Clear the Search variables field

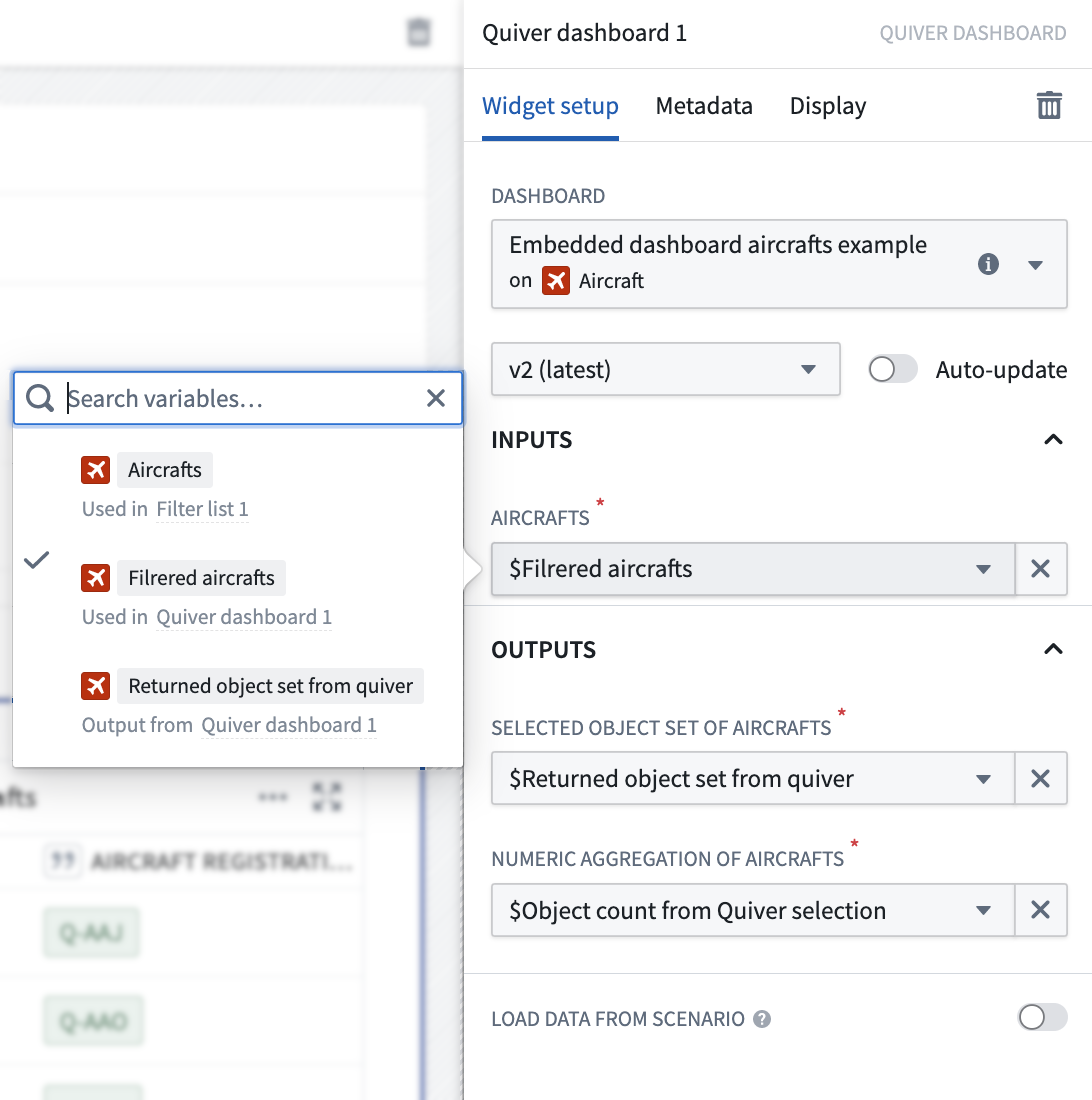pos(436,398)
